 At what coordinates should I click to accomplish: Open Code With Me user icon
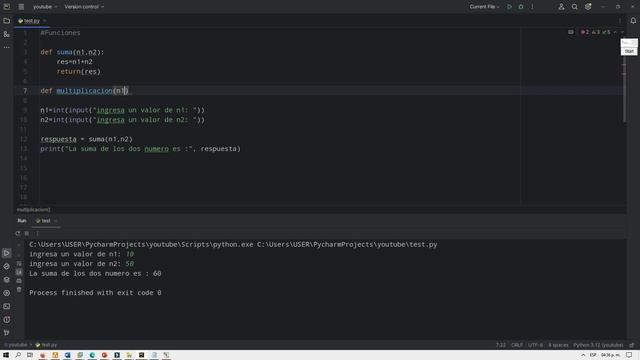point(561,7)
